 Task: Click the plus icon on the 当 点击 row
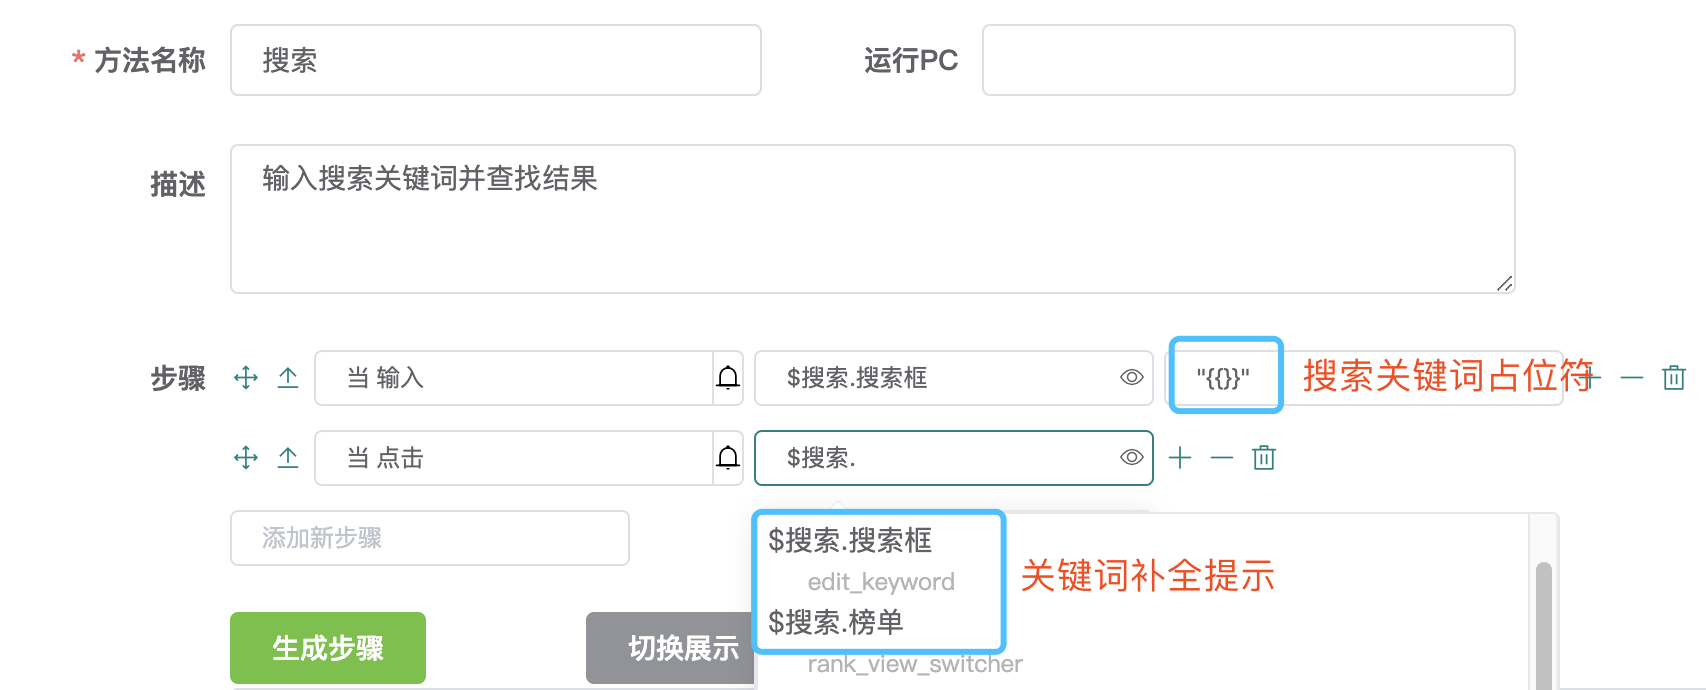1181,458
